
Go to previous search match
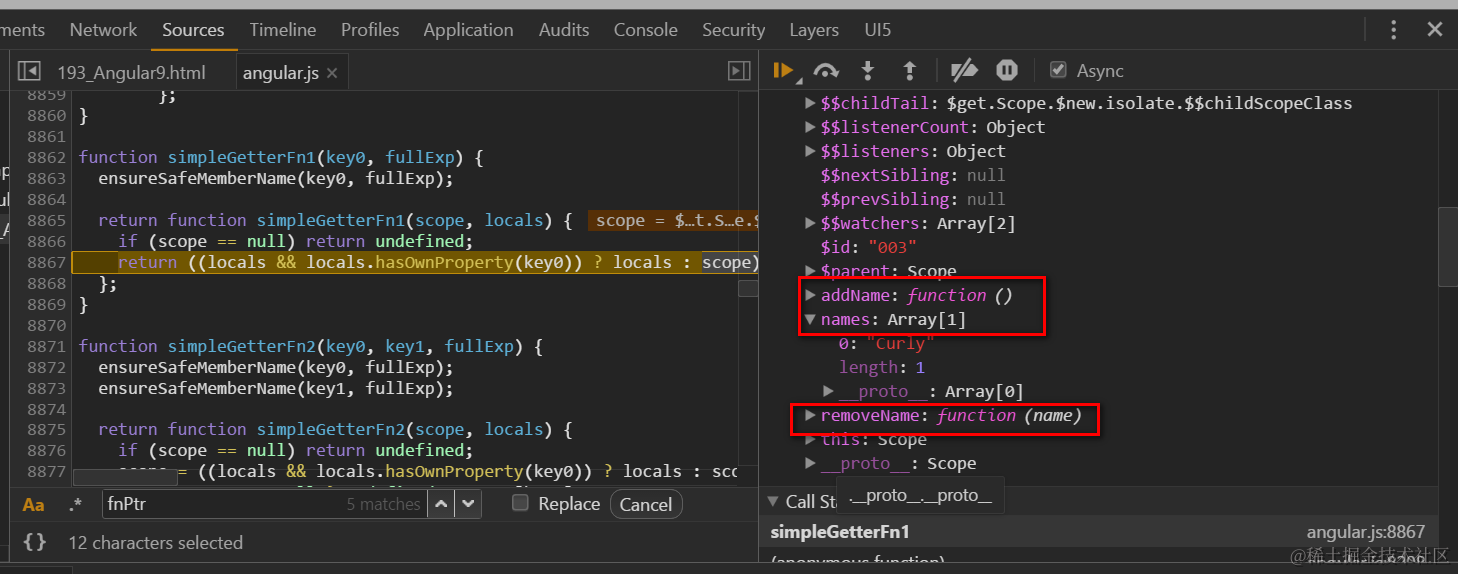pos(441,504)
